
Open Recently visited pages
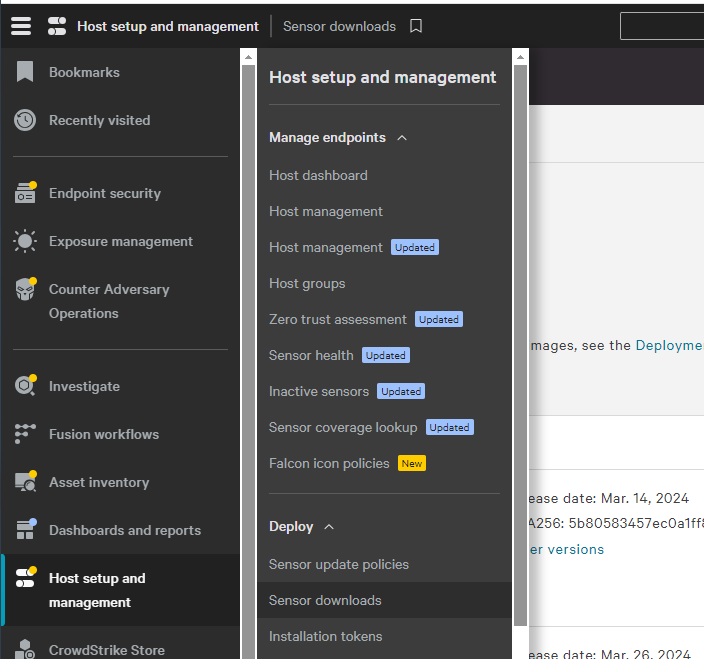(99, 120)
